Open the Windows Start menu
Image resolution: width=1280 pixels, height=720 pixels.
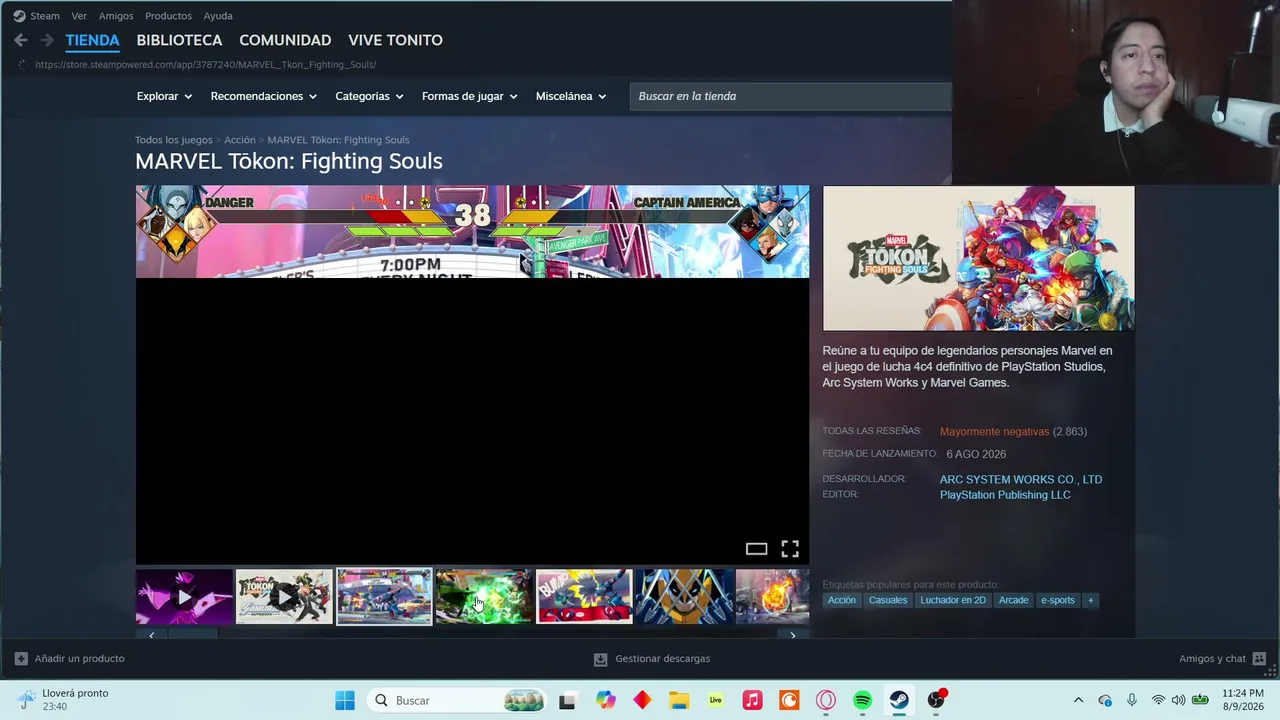click(x=345, y=700)
